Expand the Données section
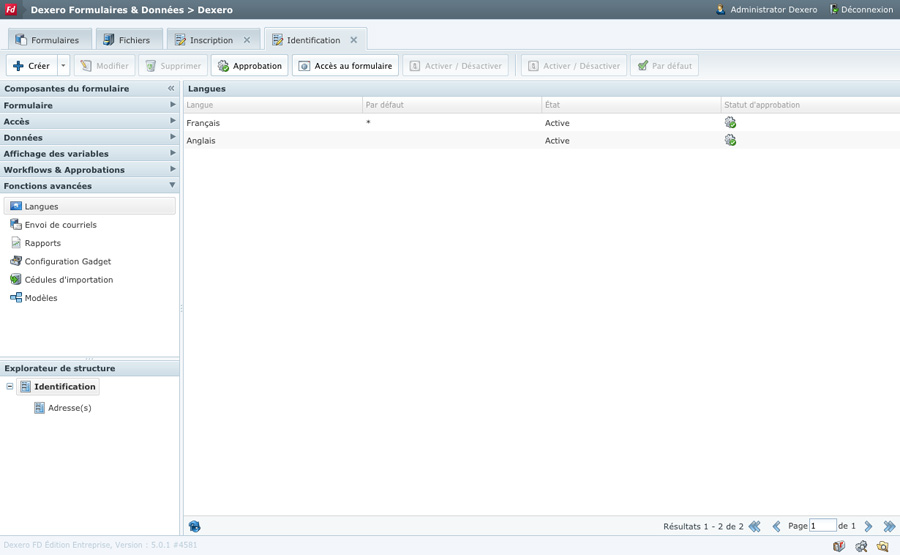The height and width of the screenshot is (555, 900). click(172, 137)
